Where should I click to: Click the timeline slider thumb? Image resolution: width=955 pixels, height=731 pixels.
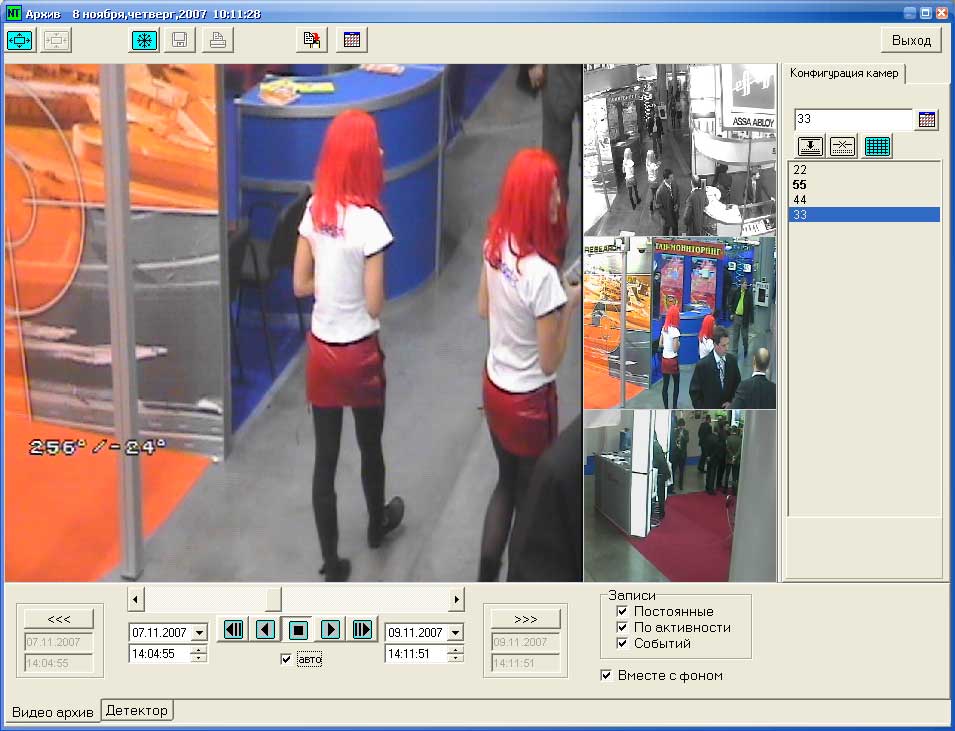click(x=272, y=599)
